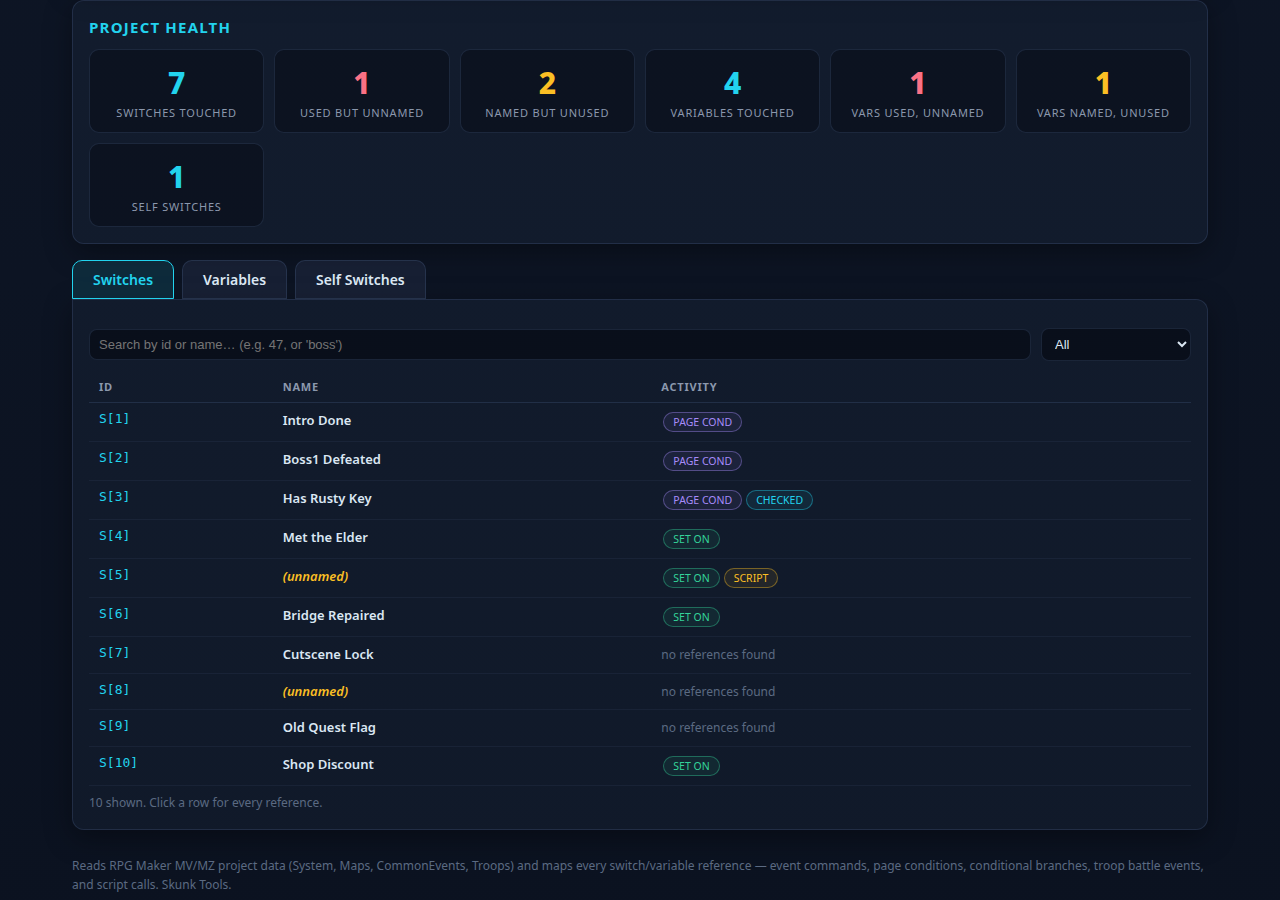1280x900 pixels.
Task: Click the search by id or name field
Action: click(x=560, y=344)
